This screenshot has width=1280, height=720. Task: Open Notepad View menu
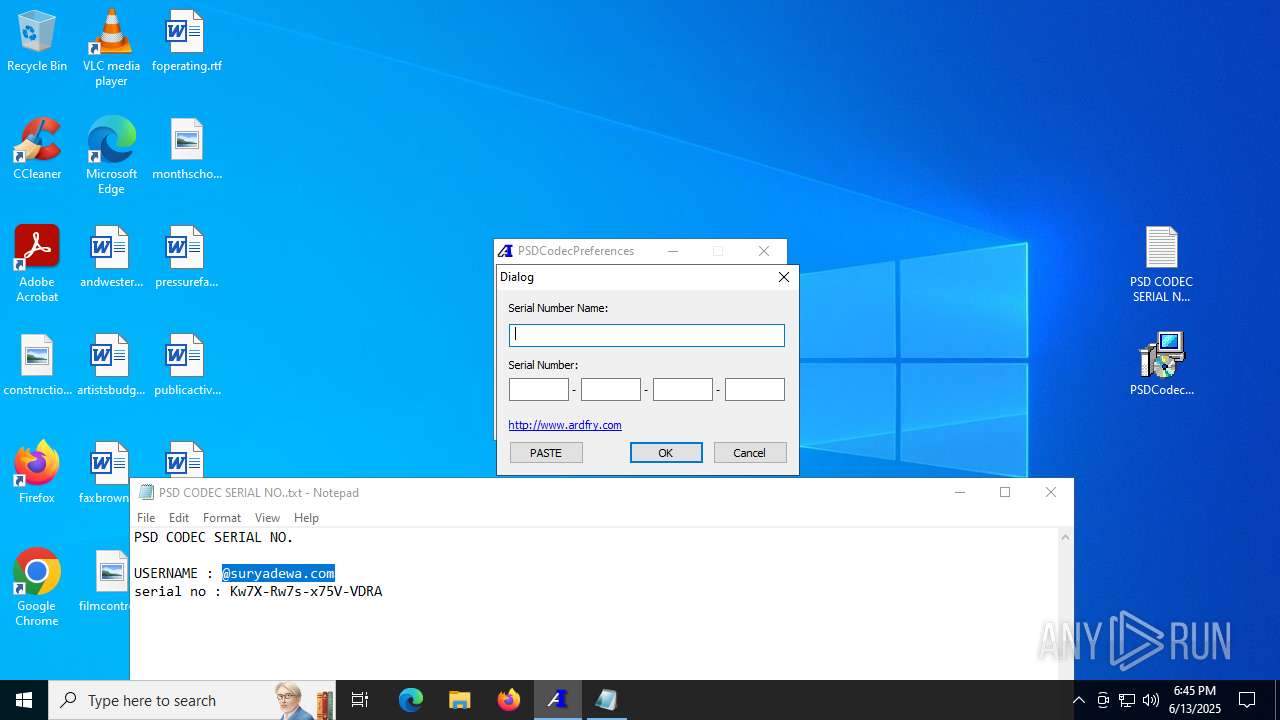click(267, 517)
